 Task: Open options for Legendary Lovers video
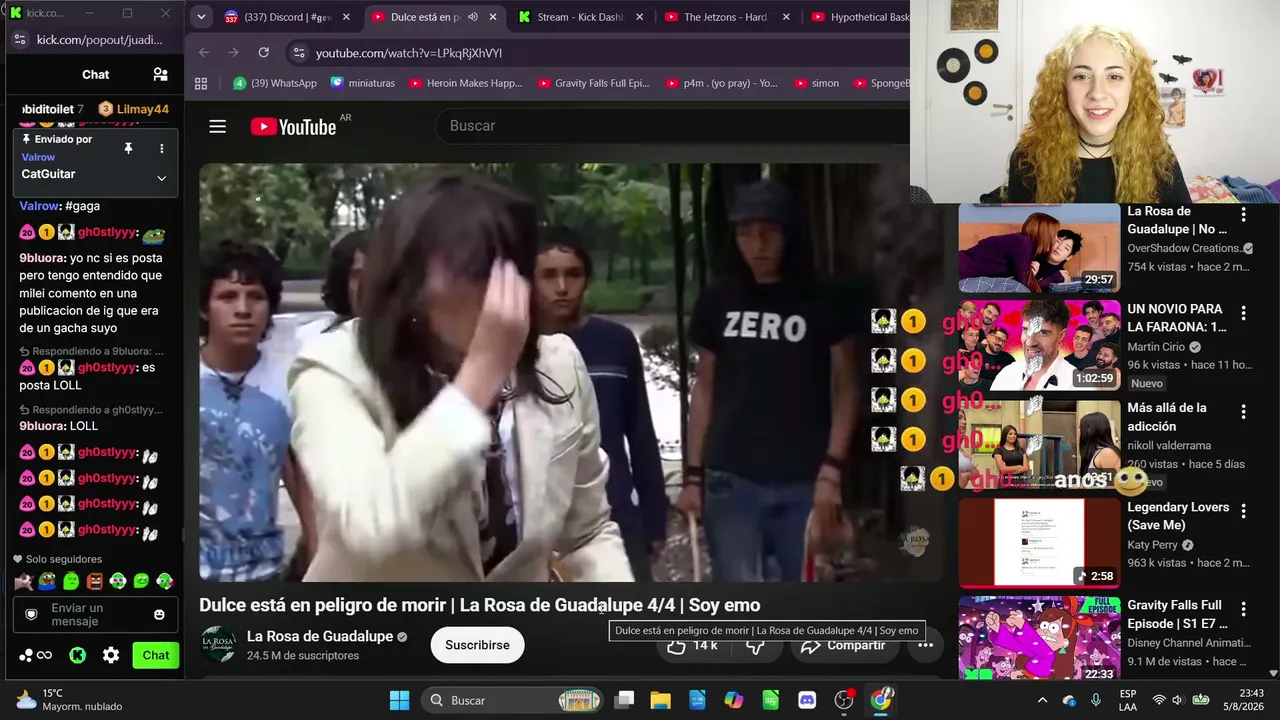pyautogui.click(x=1243, y=511)
